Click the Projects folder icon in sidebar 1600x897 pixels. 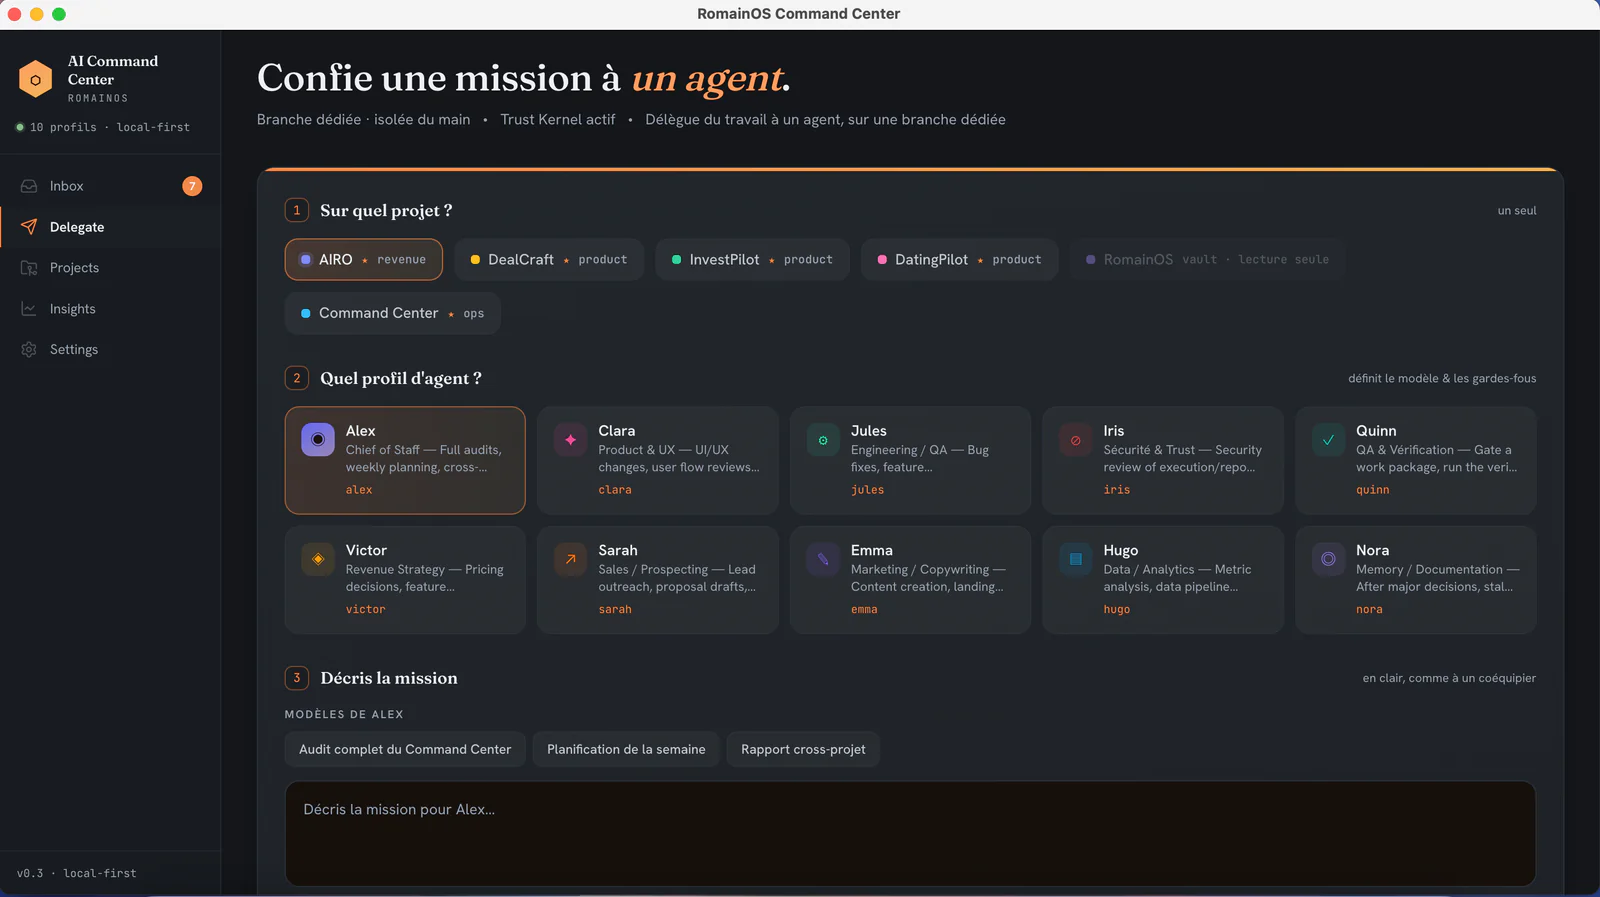(29, 268)
